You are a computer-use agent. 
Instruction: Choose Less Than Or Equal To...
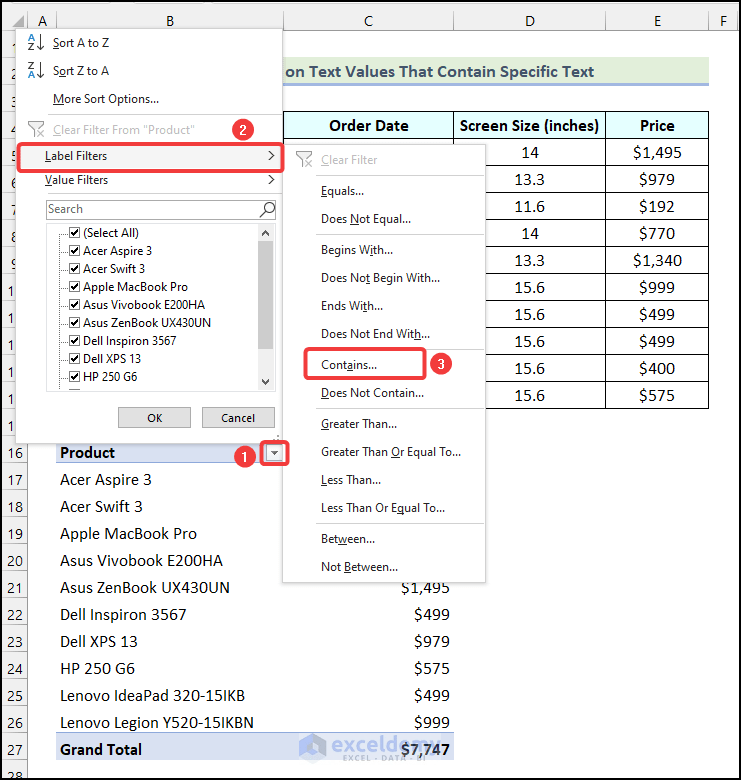383,508
